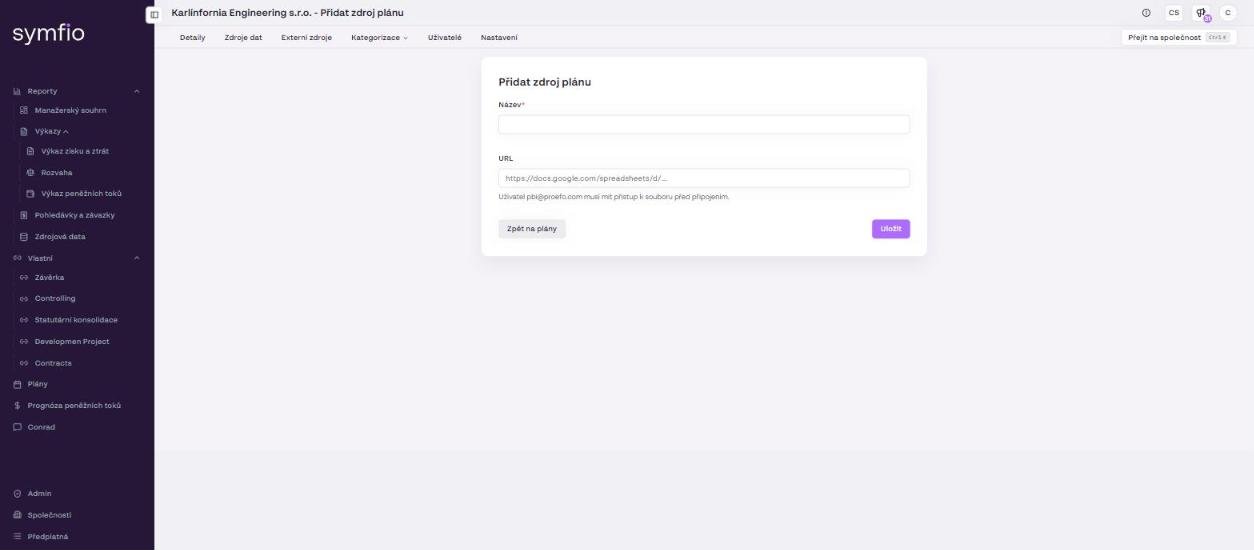Click the Uložit button

click(890, 229)
